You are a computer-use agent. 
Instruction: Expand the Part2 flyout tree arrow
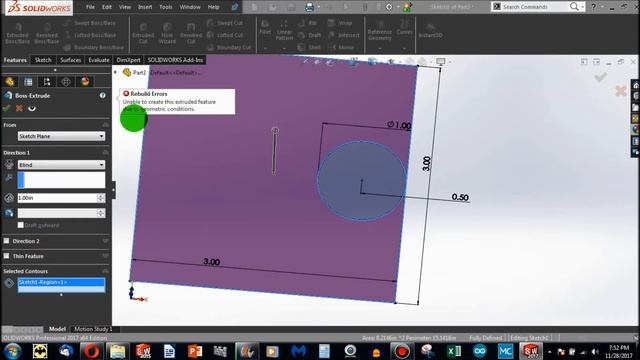click(116, 72)
